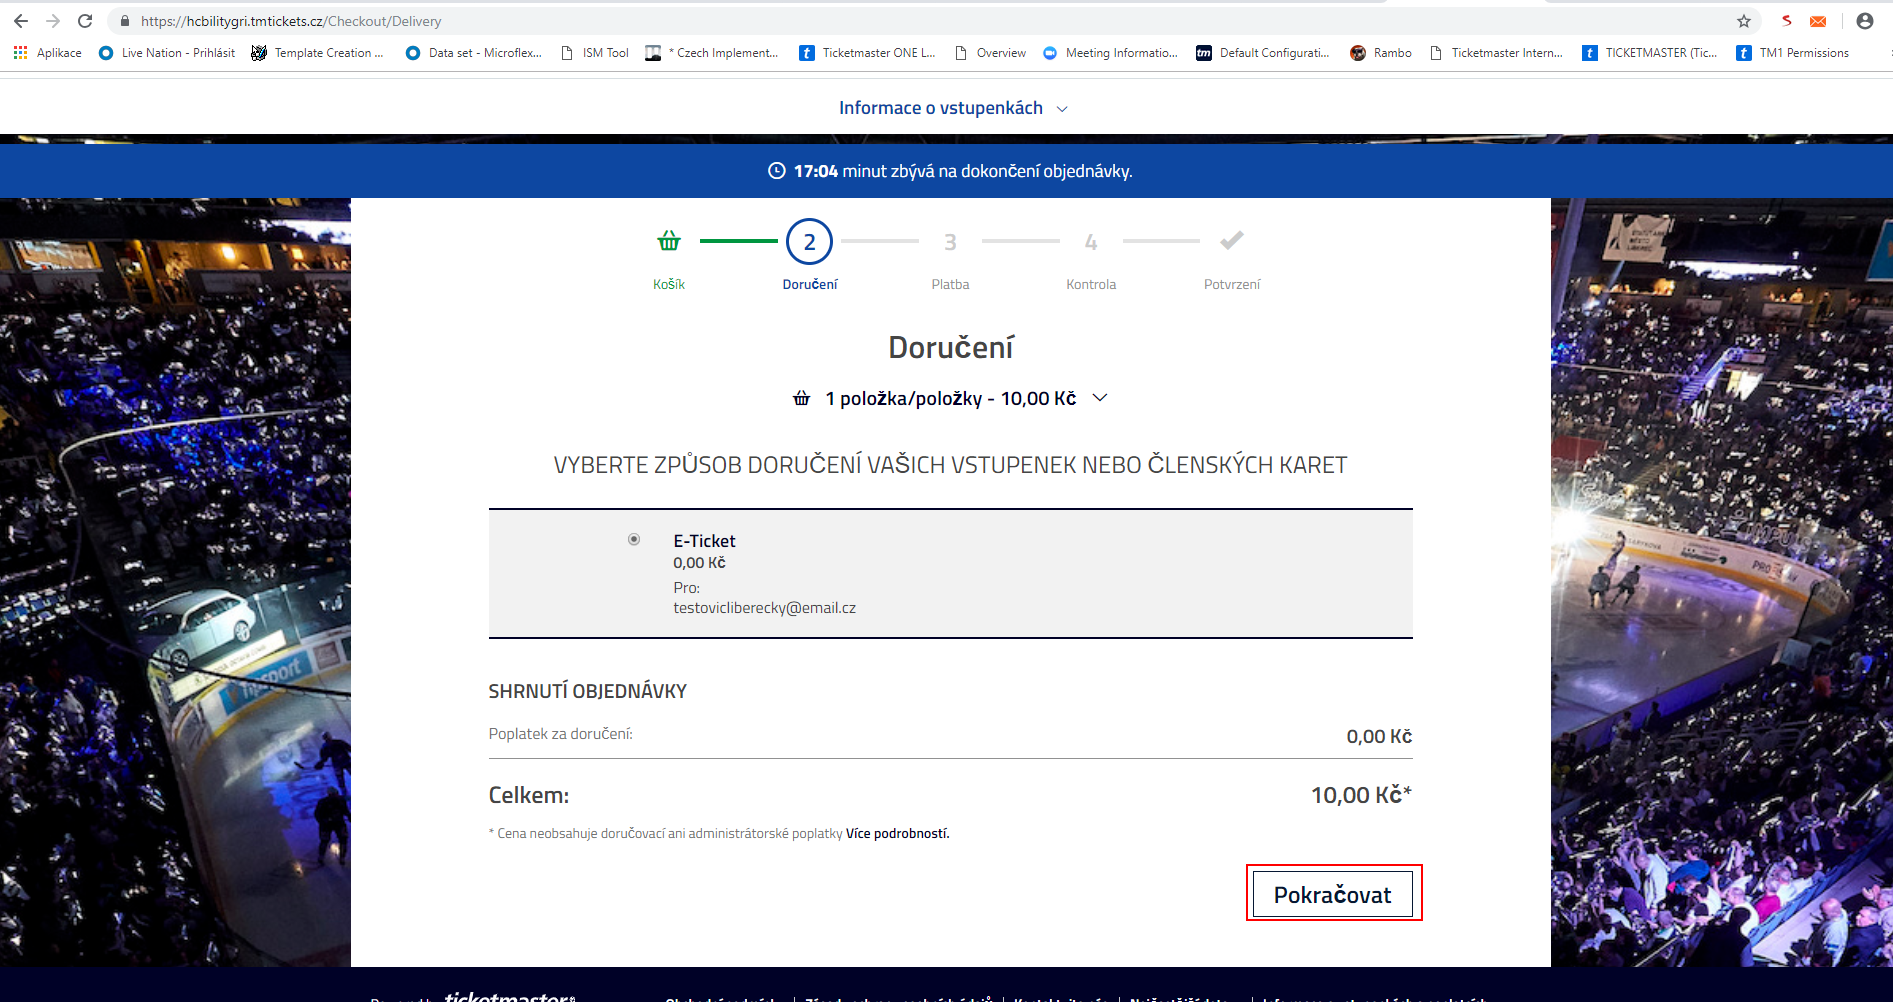Select the E-Ticket delivery radio button
The width and height of the screenshot is (1893, 1002).
pos(634,540)
